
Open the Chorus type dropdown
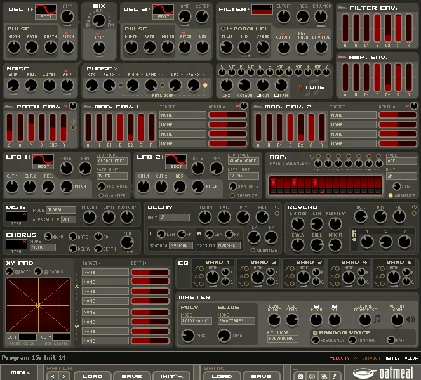pos(43,248)
